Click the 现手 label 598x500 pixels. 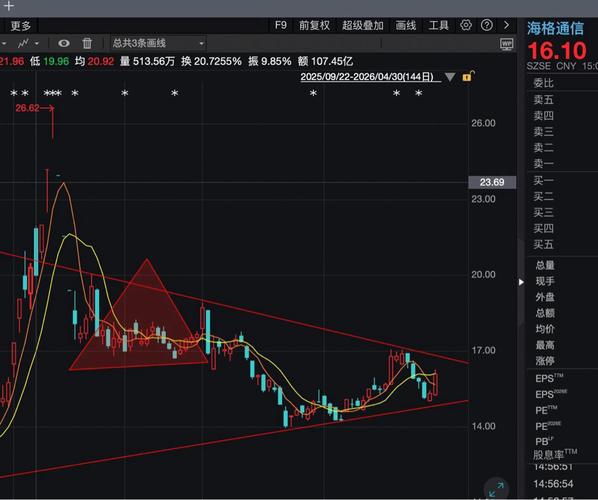pyautogui.click(x=545, y=281)
